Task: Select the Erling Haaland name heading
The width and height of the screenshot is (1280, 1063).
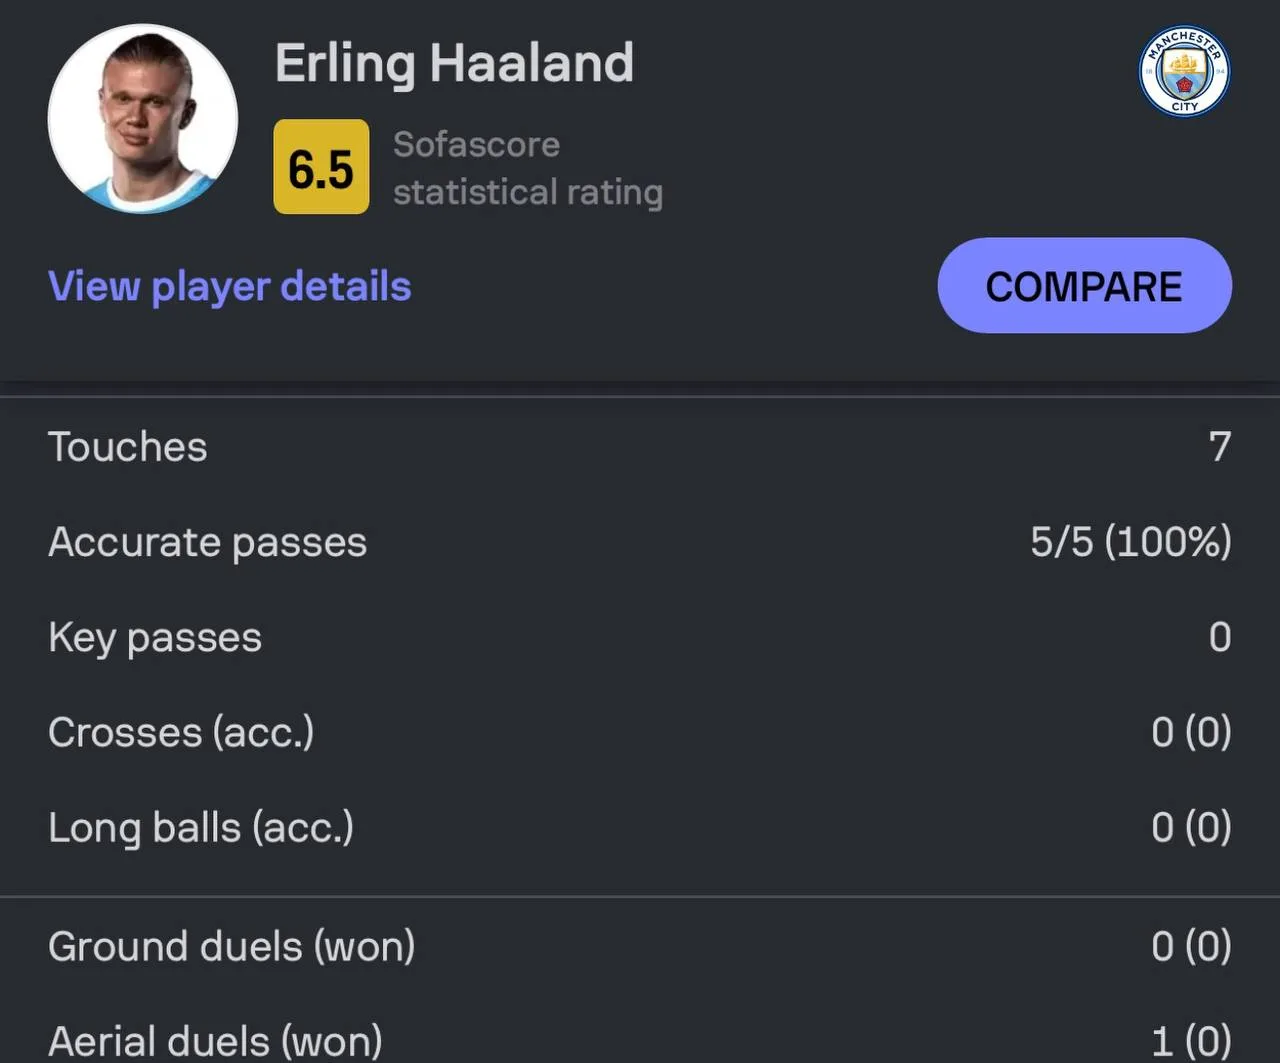Action: click(454, 64)
